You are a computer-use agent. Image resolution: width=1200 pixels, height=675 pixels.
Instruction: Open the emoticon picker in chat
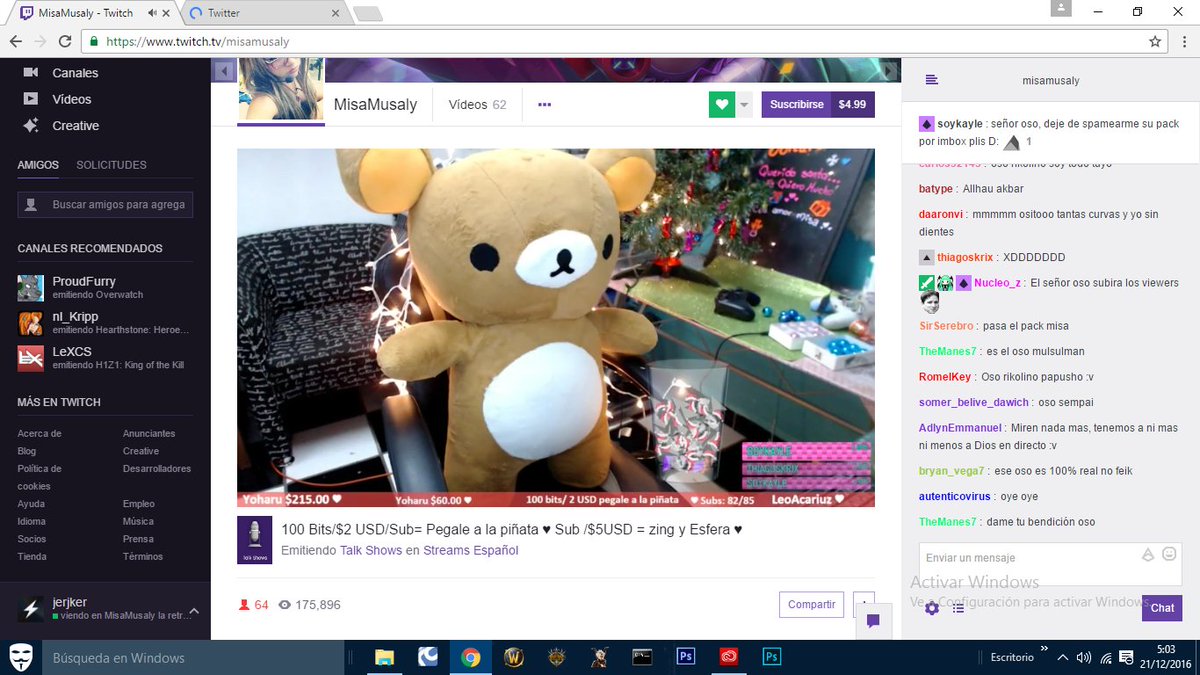(x=1169, y=554)
